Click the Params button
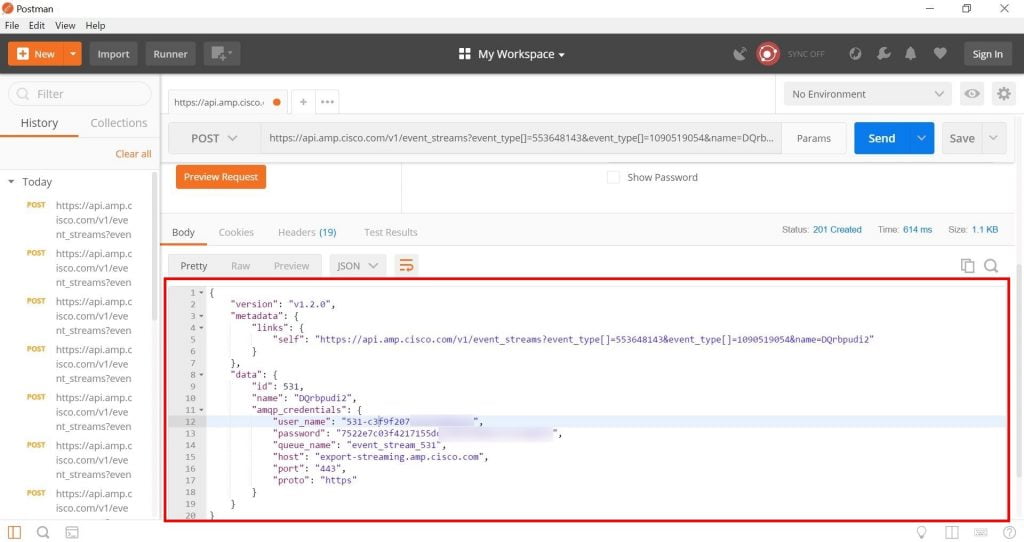 pos(814,138)
